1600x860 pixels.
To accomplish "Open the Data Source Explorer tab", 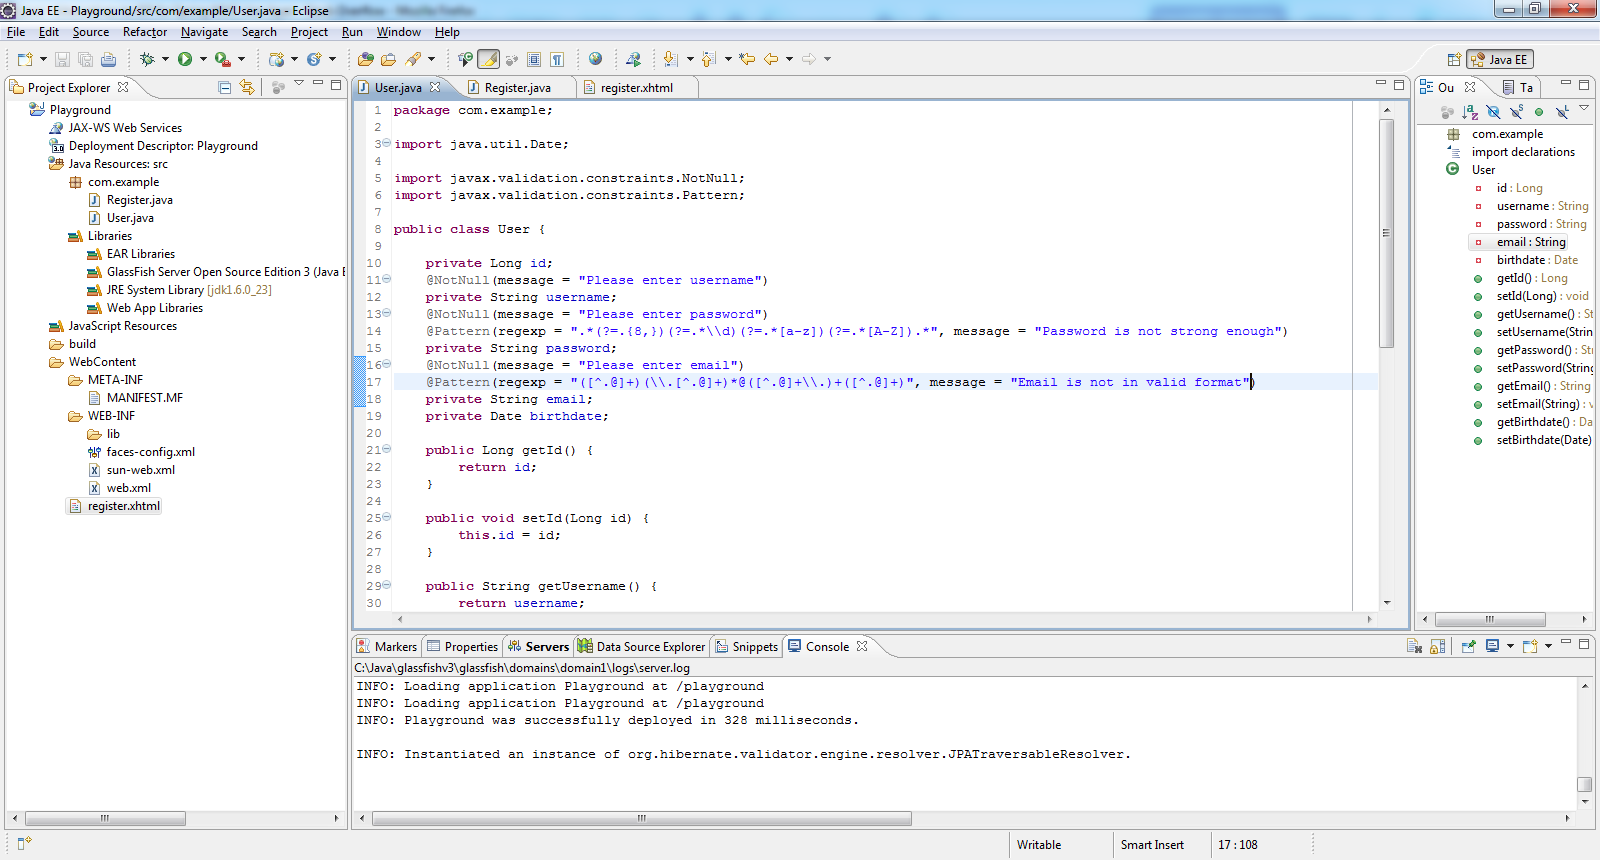I will point(641,647).
